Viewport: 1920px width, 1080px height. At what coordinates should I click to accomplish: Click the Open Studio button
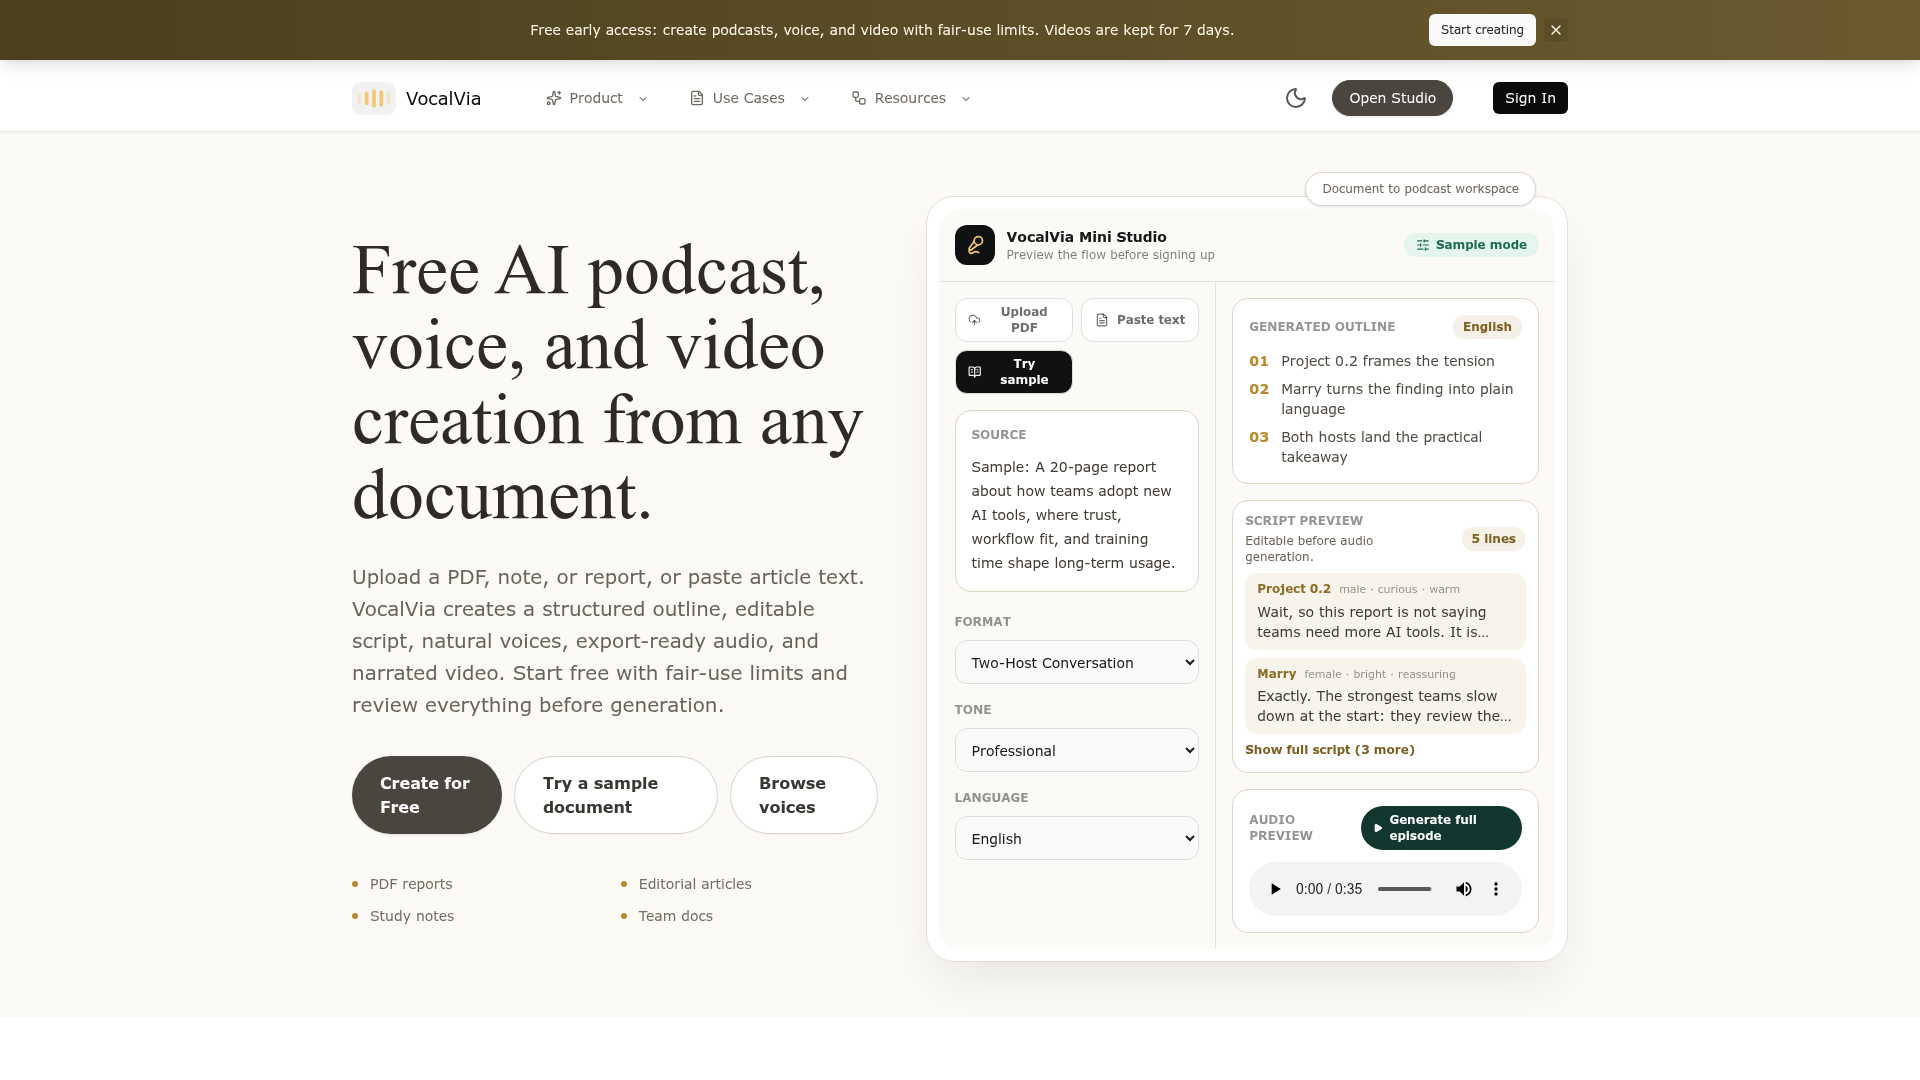coord(1392,98)
